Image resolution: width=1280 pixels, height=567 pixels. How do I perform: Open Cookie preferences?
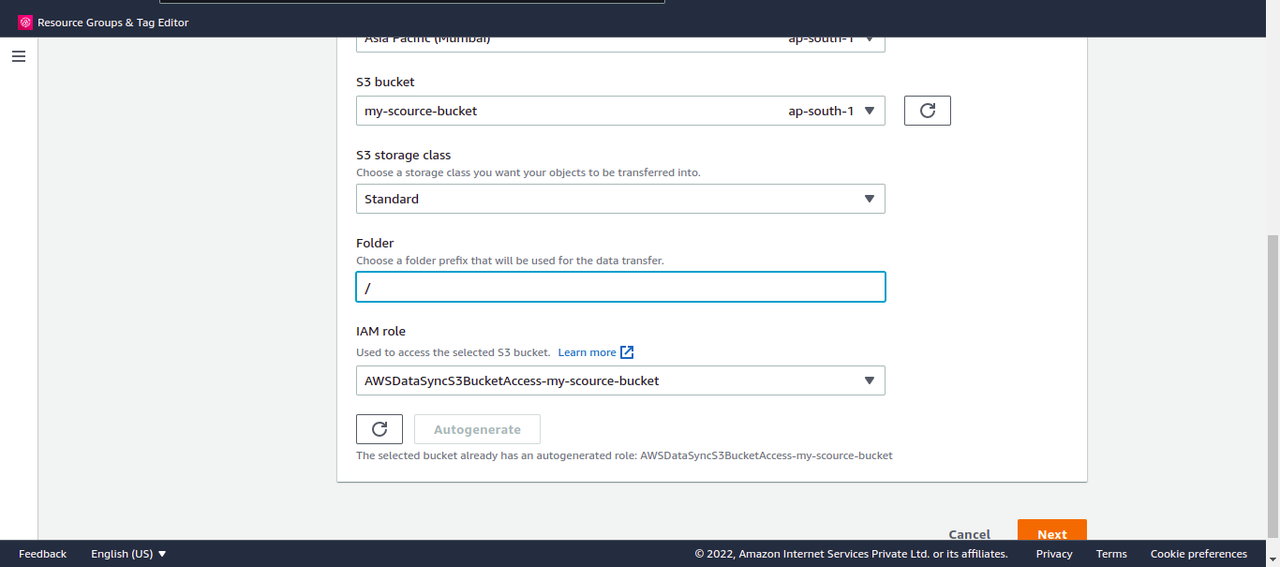click(x=1199, y=554)
